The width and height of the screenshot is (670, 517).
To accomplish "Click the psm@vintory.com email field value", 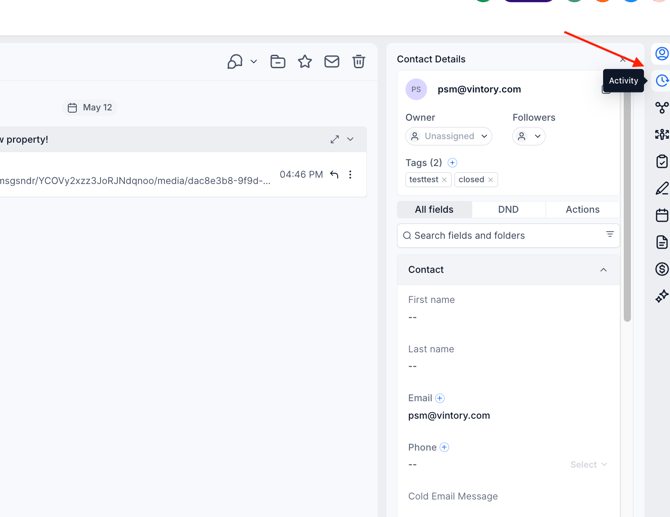I will tap(449, 416).
